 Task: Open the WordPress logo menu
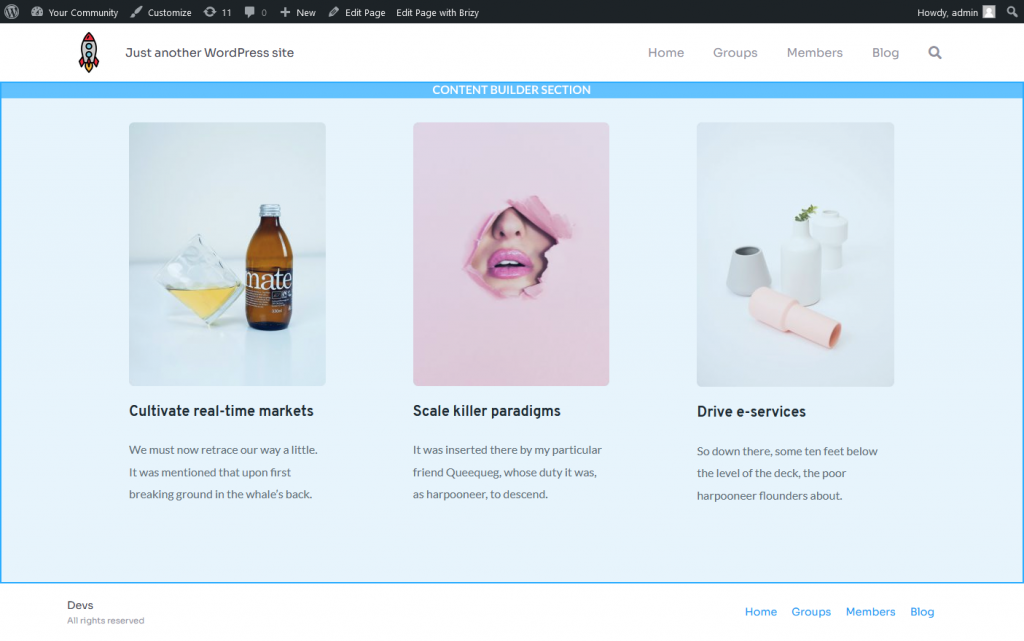(x=12, y=12)
